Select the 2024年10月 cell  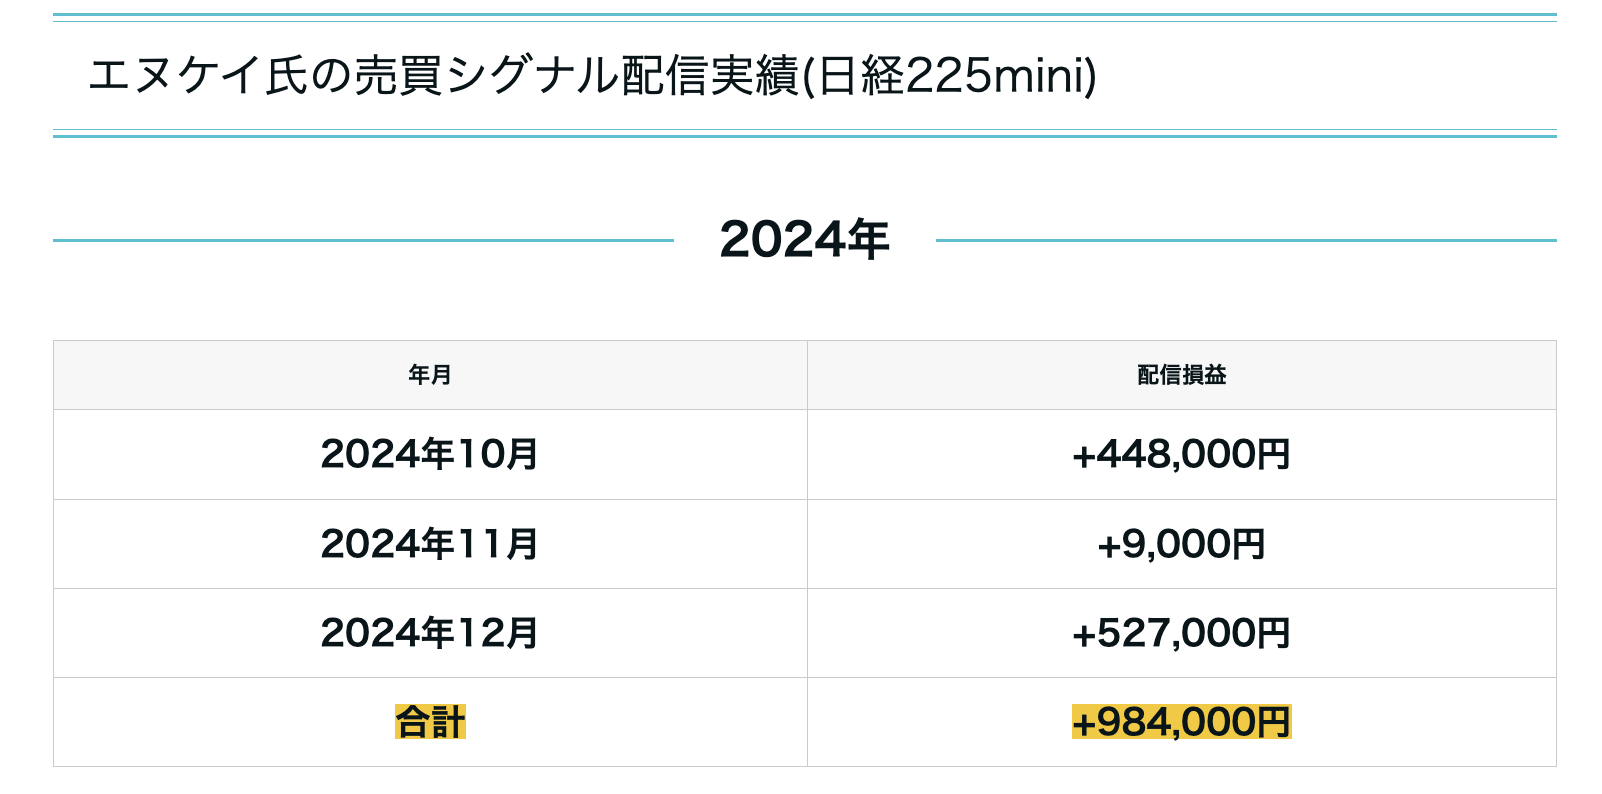pos(430,454)
